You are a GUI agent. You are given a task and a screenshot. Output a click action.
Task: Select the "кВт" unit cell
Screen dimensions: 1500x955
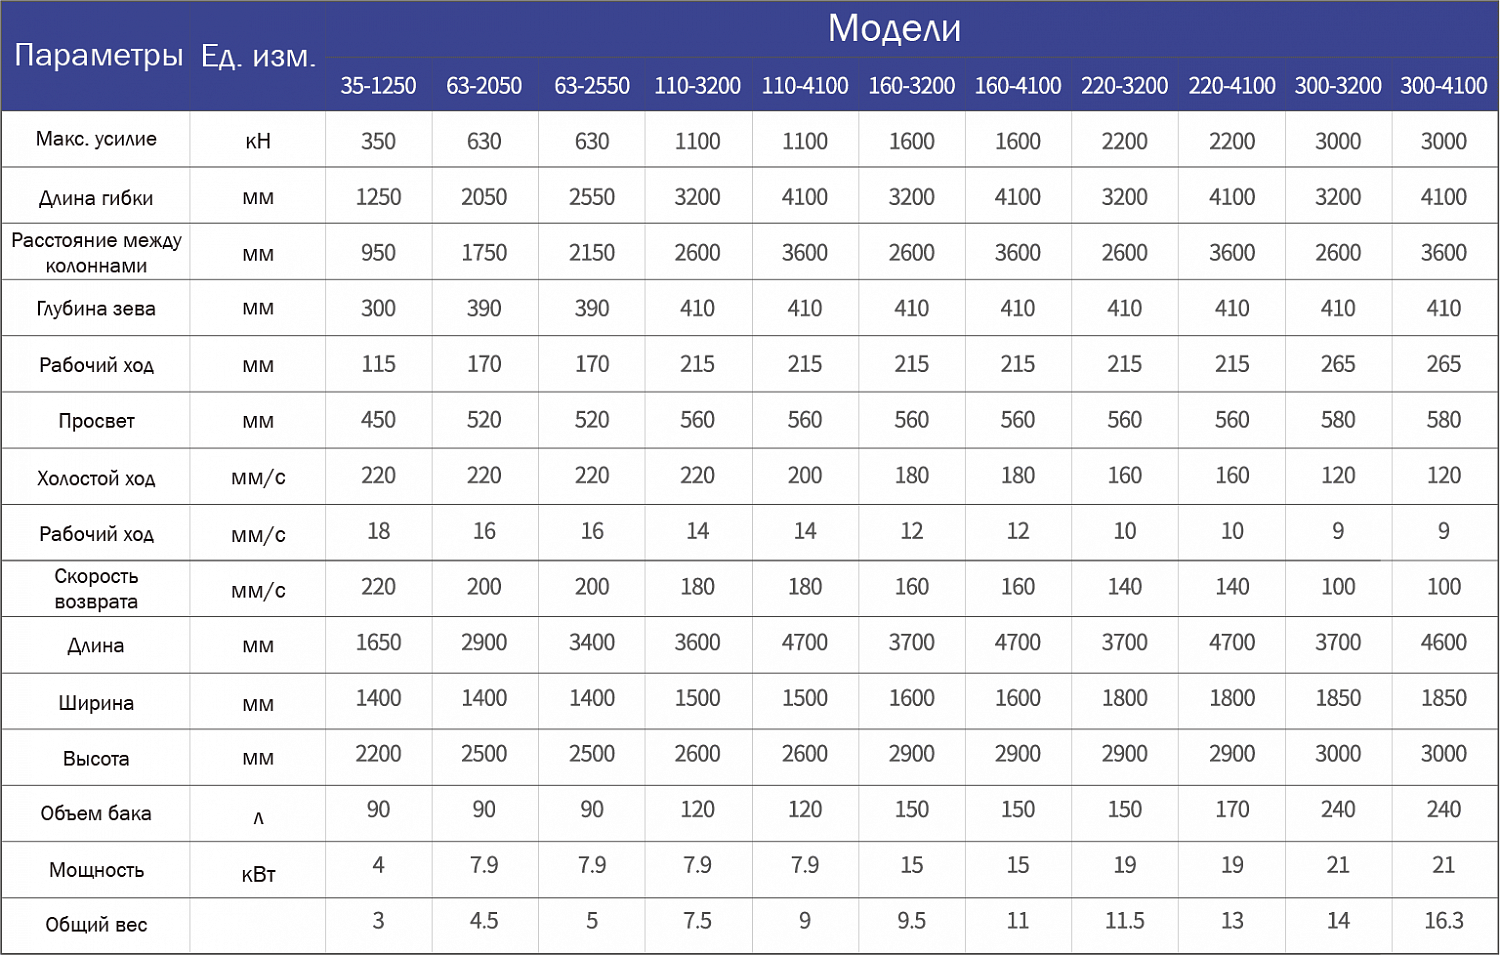coord(258,875)
